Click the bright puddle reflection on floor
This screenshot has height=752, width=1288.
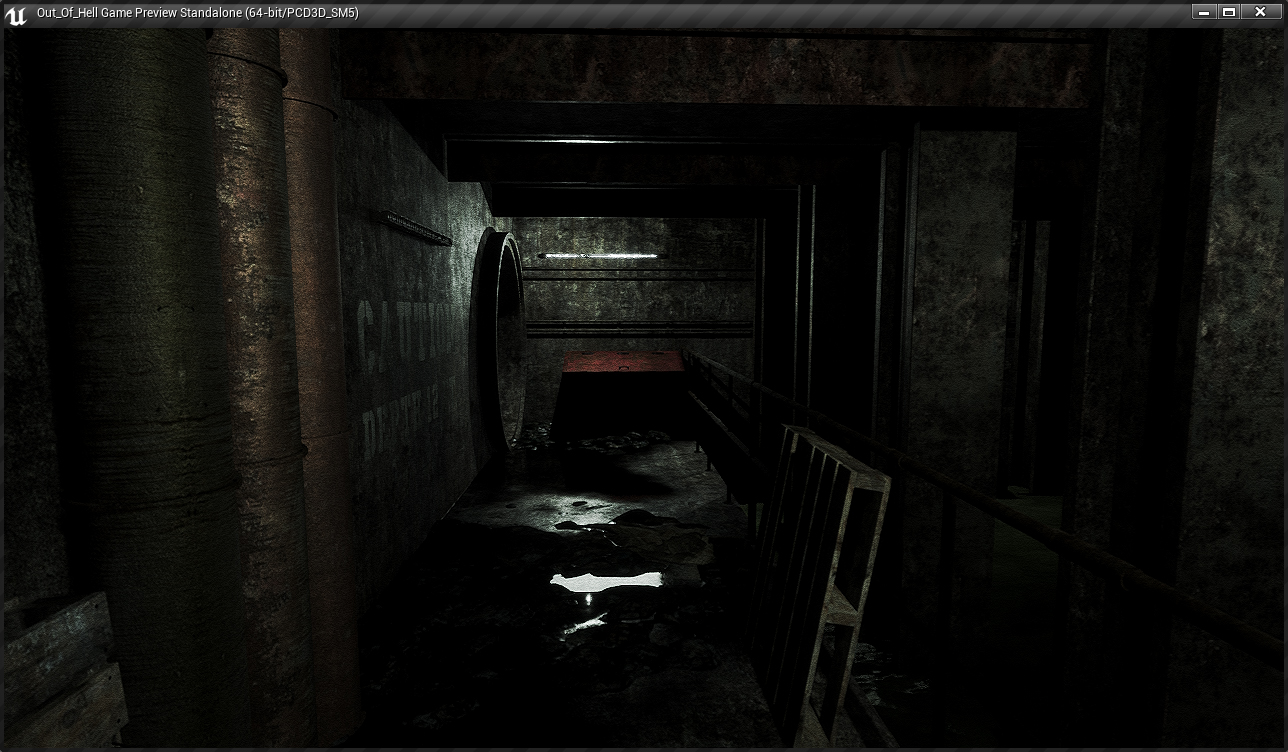pos(606,580)
